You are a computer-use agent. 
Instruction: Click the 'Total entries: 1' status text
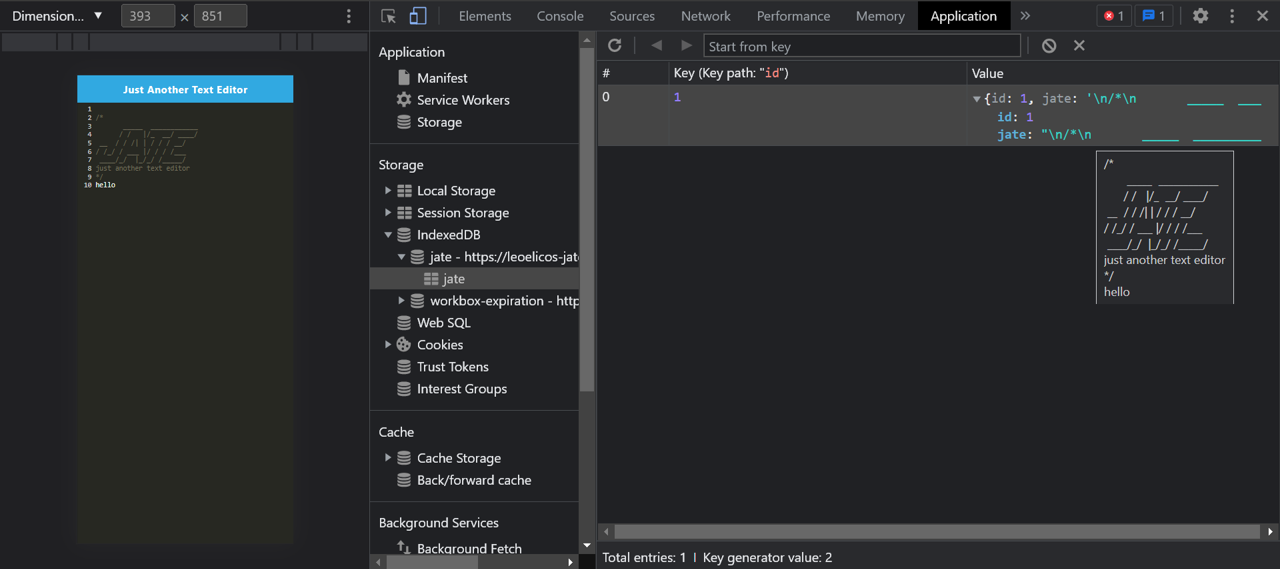click(644, 557)
